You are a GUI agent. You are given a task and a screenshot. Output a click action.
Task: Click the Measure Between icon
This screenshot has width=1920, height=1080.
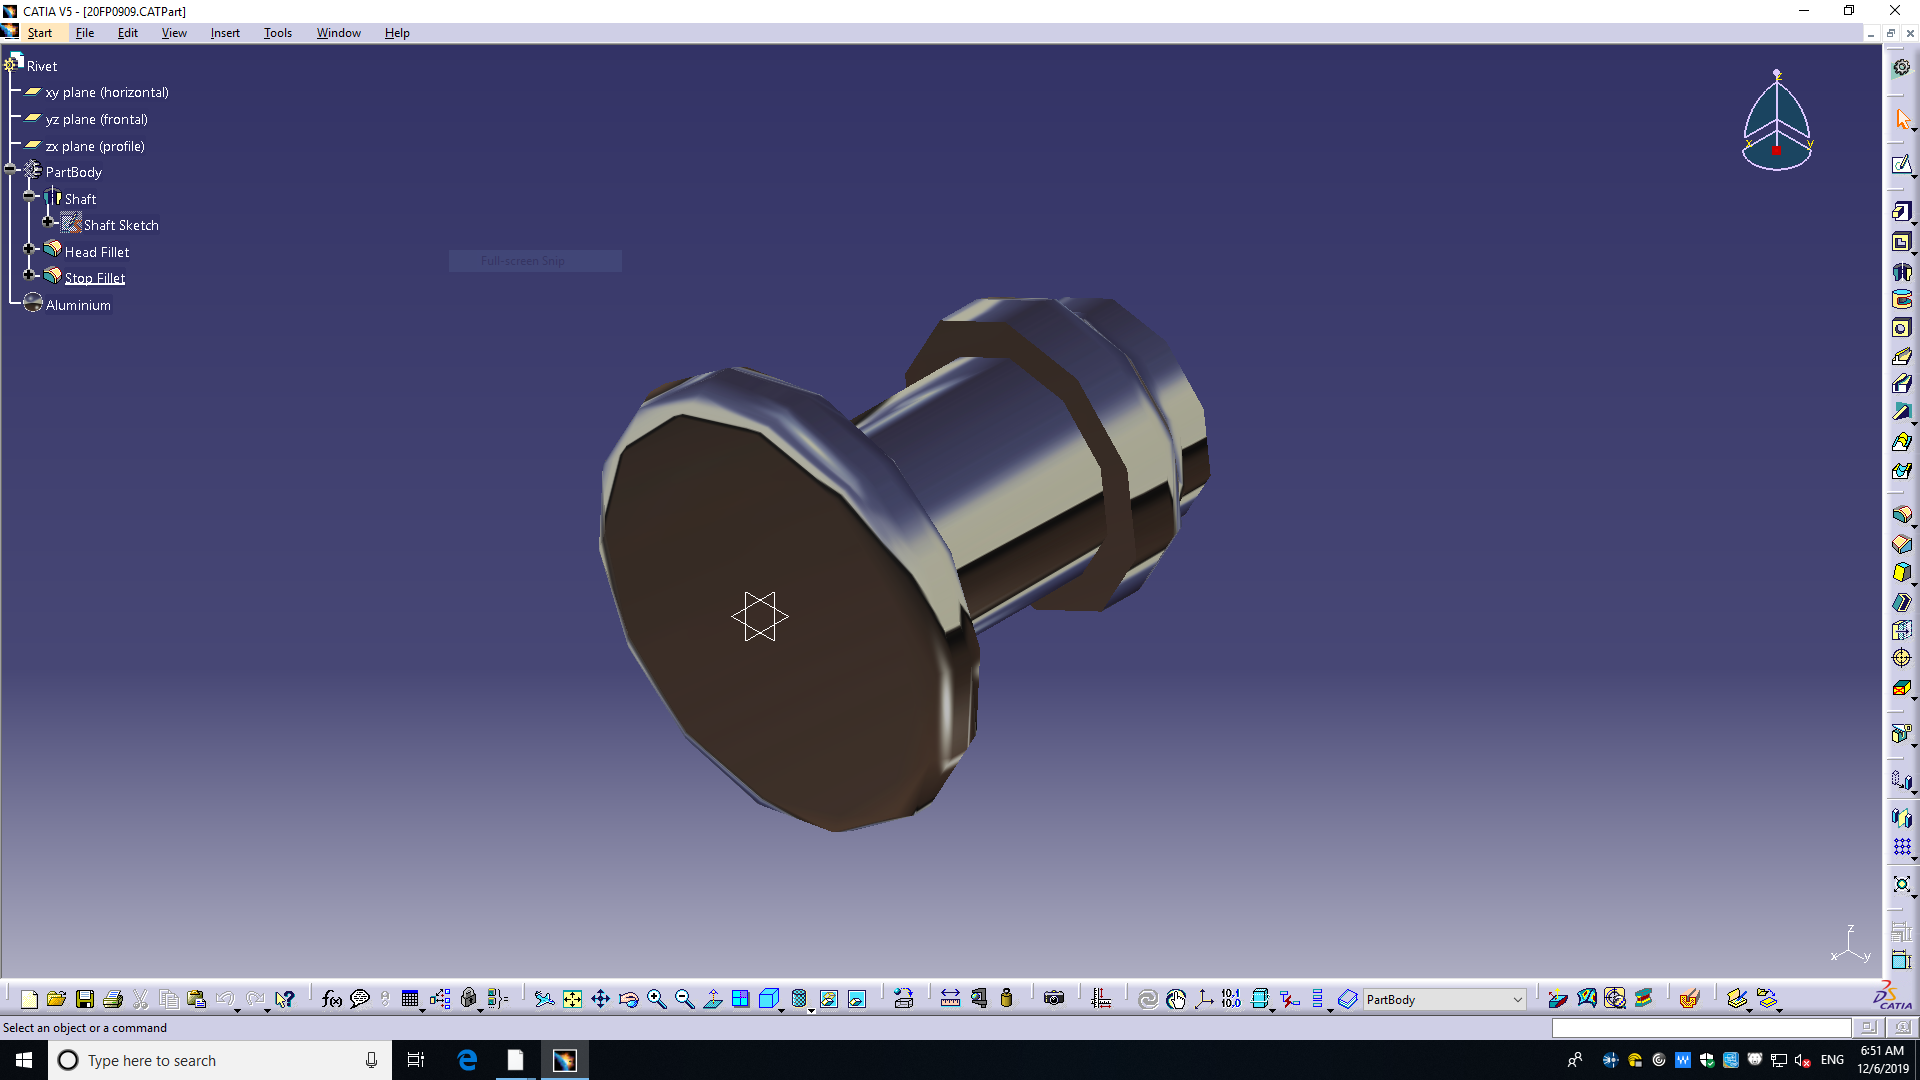(950, 999)
